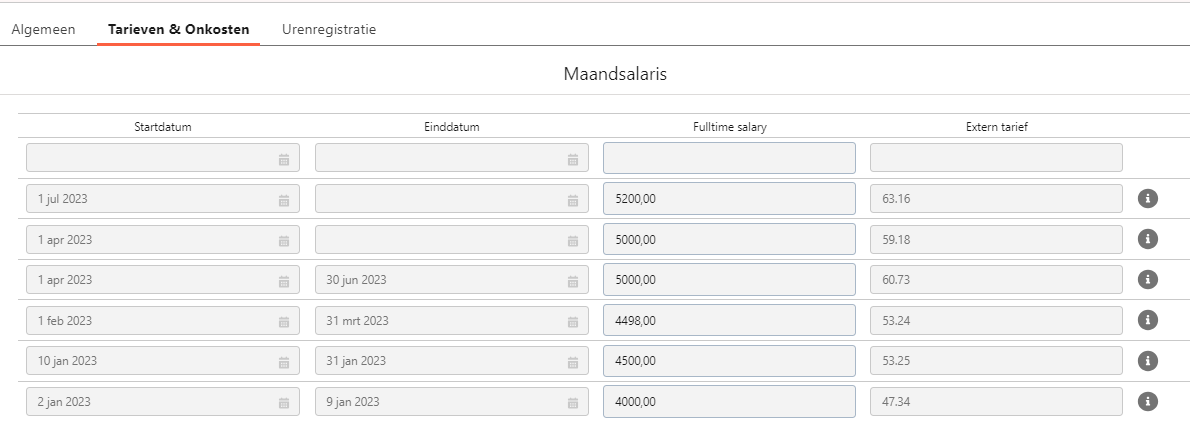The height and width of the screenshot is (436, 1190).
Task: Open calendar icon in 31 mrt 2023 field
Action: click(573, 322)
